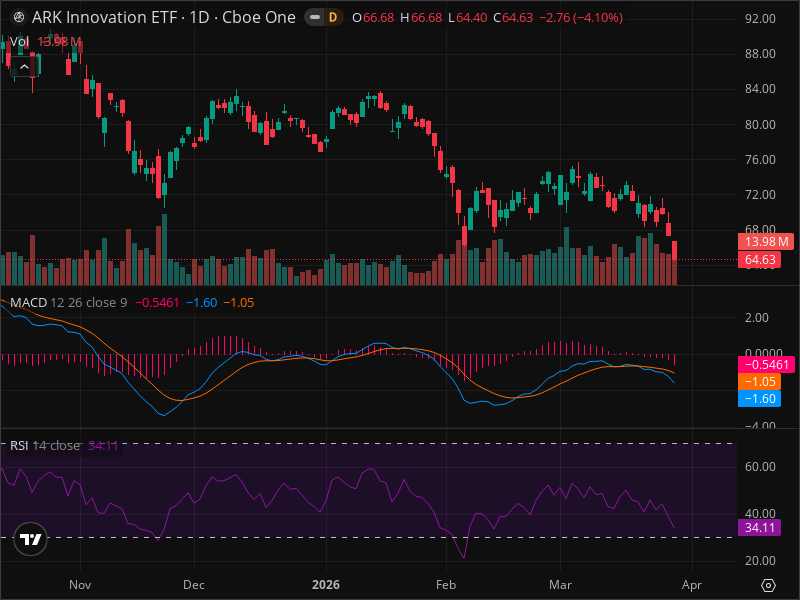Viewport: 800px width, 600px height.
Task: Select the MACD 12 26 close 9 legend
Action: click(x=68, y=303)
